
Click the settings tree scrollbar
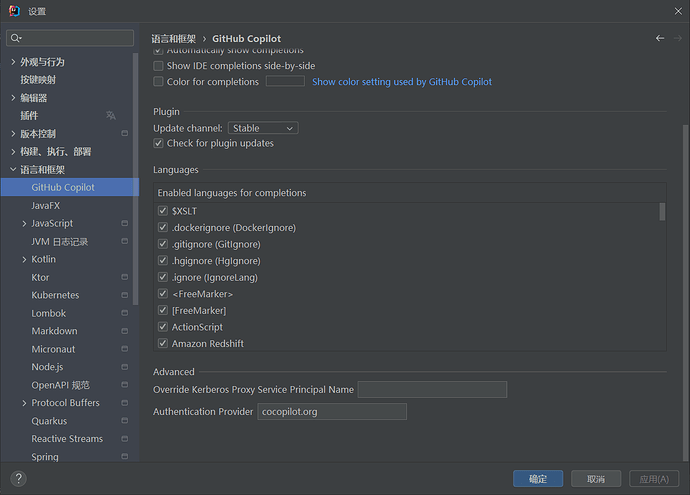[x=136, y=179]
